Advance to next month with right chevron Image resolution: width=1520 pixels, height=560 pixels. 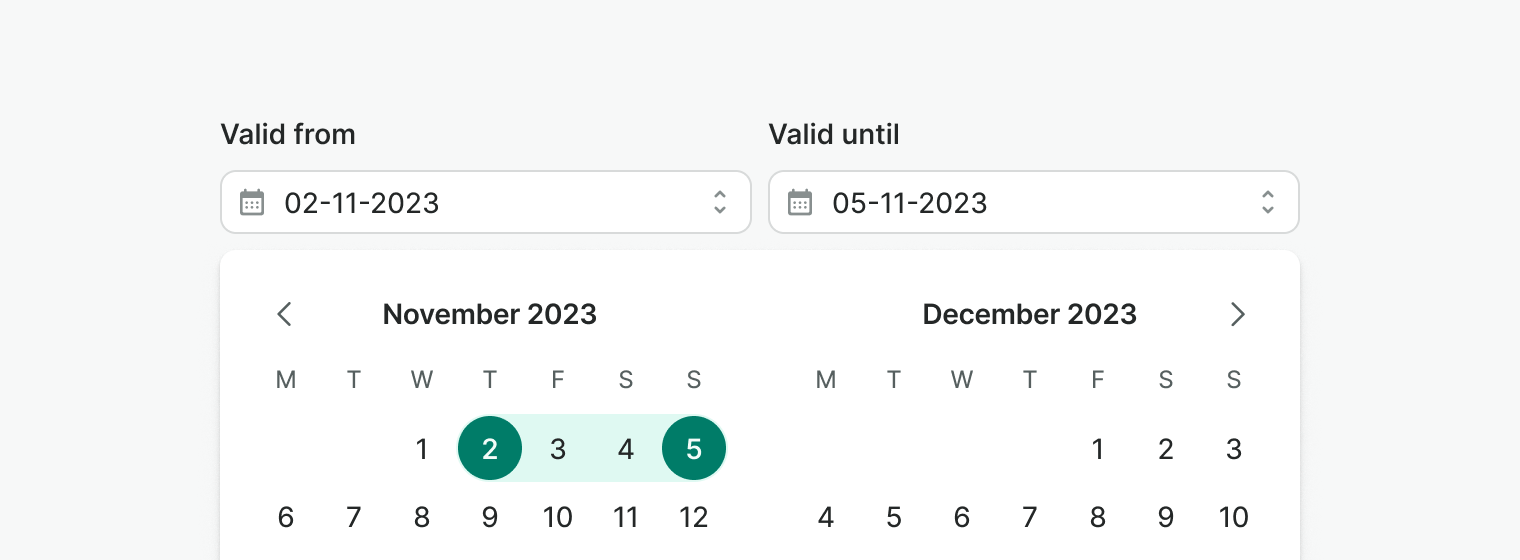1237,314
